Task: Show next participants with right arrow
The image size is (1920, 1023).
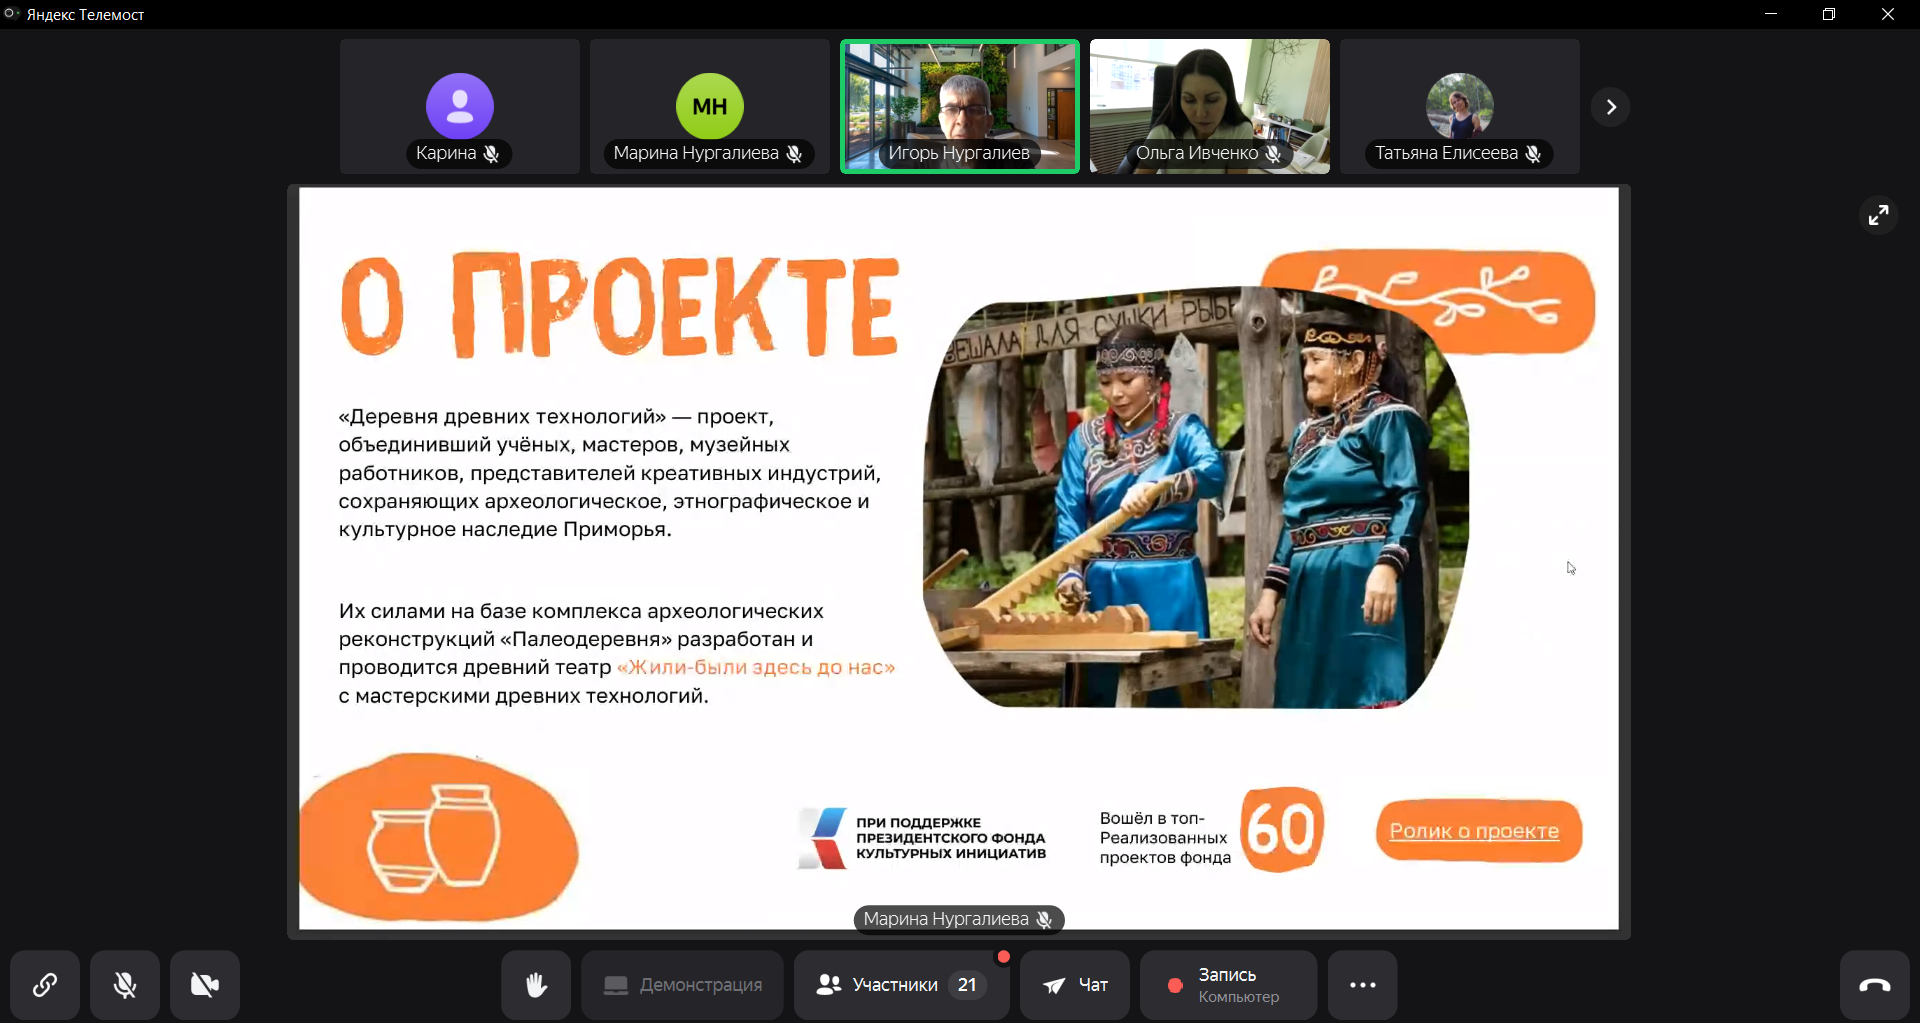Action: 1611,107
